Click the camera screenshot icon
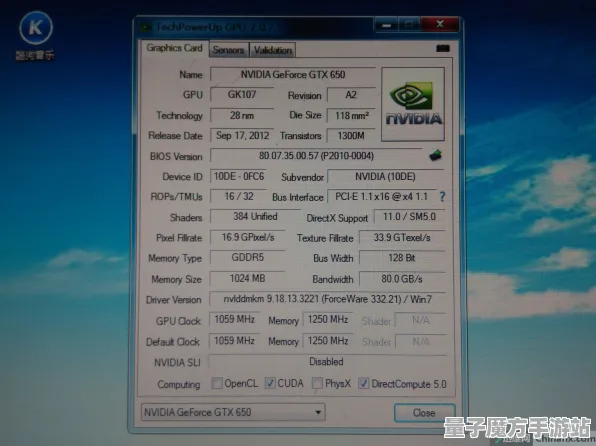The height and width of the screenshot is (446, 596). coord(443,48)
